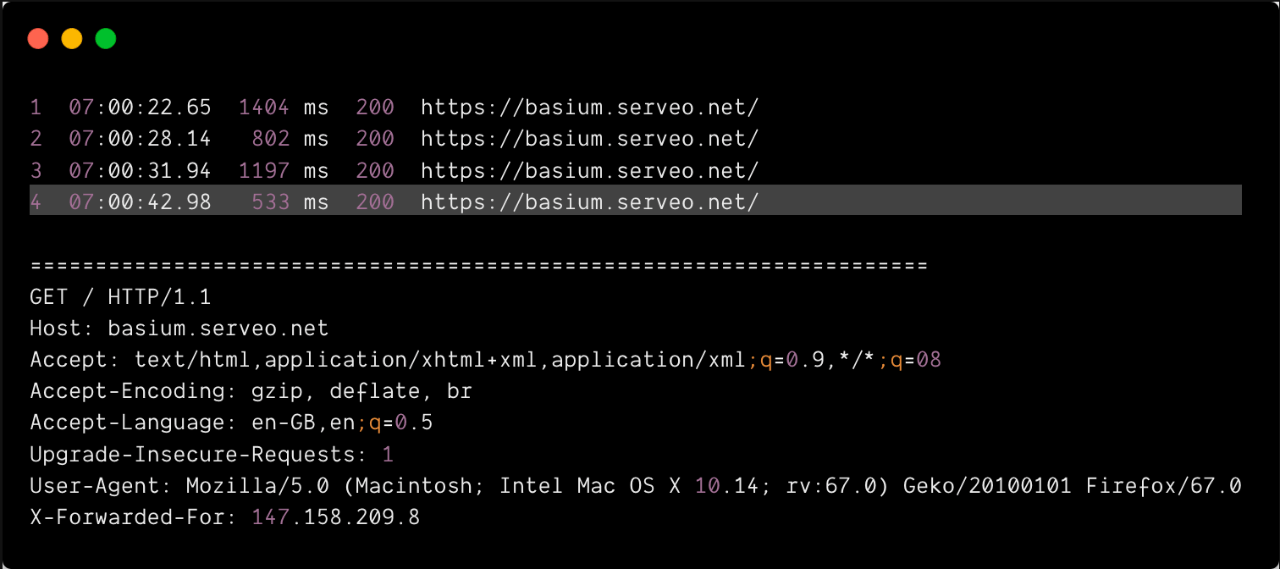The image size is (1280, 569).
Task: Select highlighted request row 4 at 07:00:42.98
Action: (x=635, y=200)
